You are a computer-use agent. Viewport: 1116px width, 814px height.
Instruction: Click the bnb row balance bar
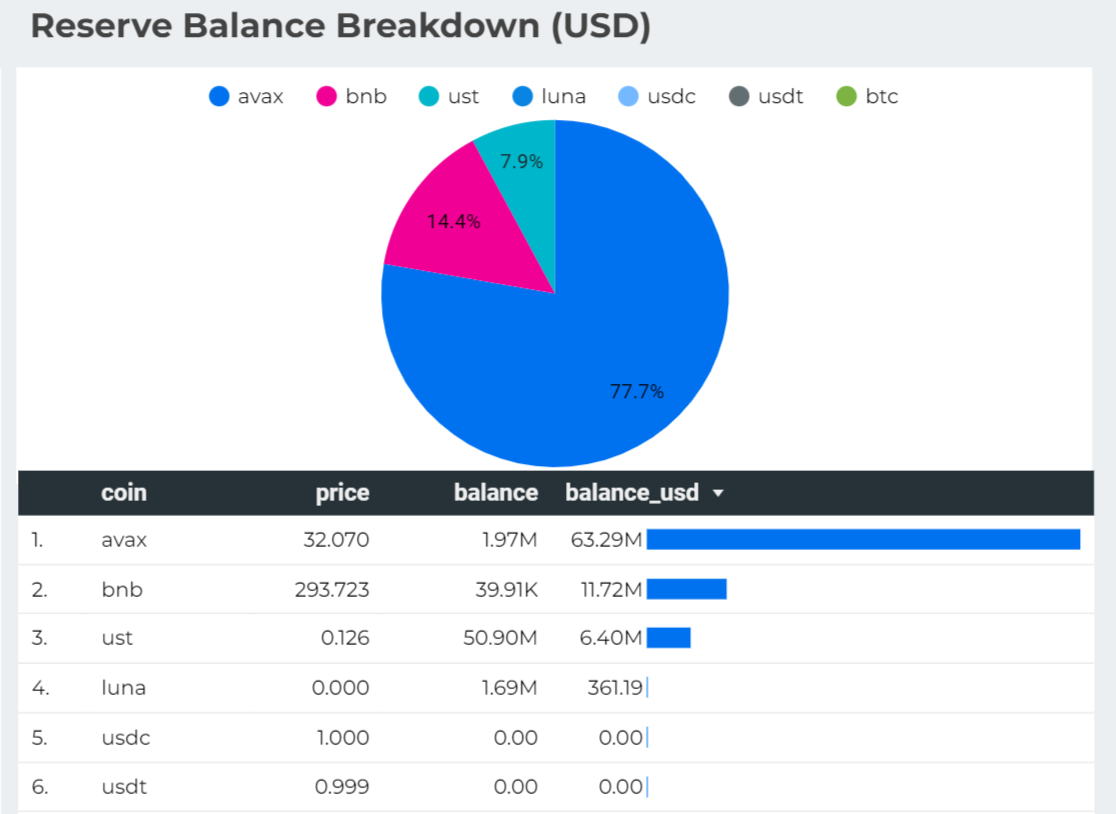(686, 589)
